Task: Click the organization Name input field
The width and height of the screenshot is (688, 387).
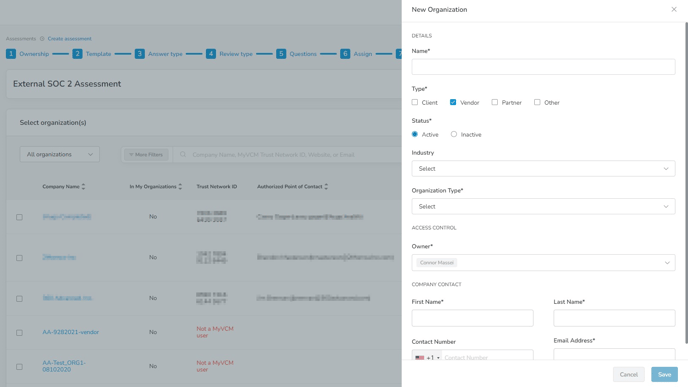Action: click(x=543, y=67)
